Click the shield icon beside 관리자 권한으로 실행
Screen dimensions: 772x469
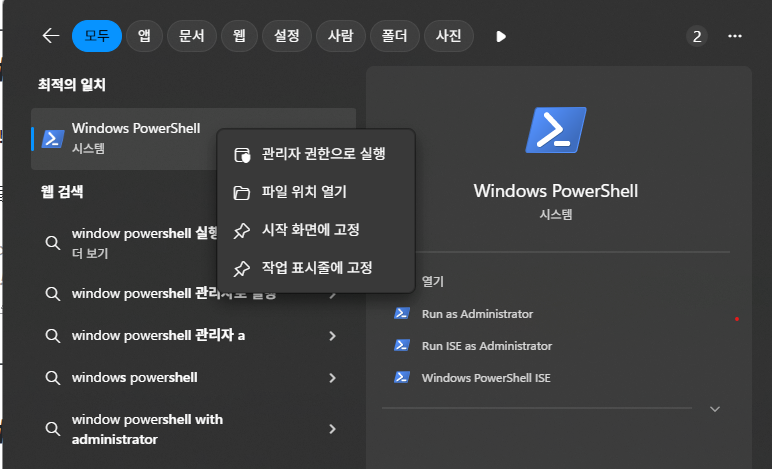pos(242,155)
